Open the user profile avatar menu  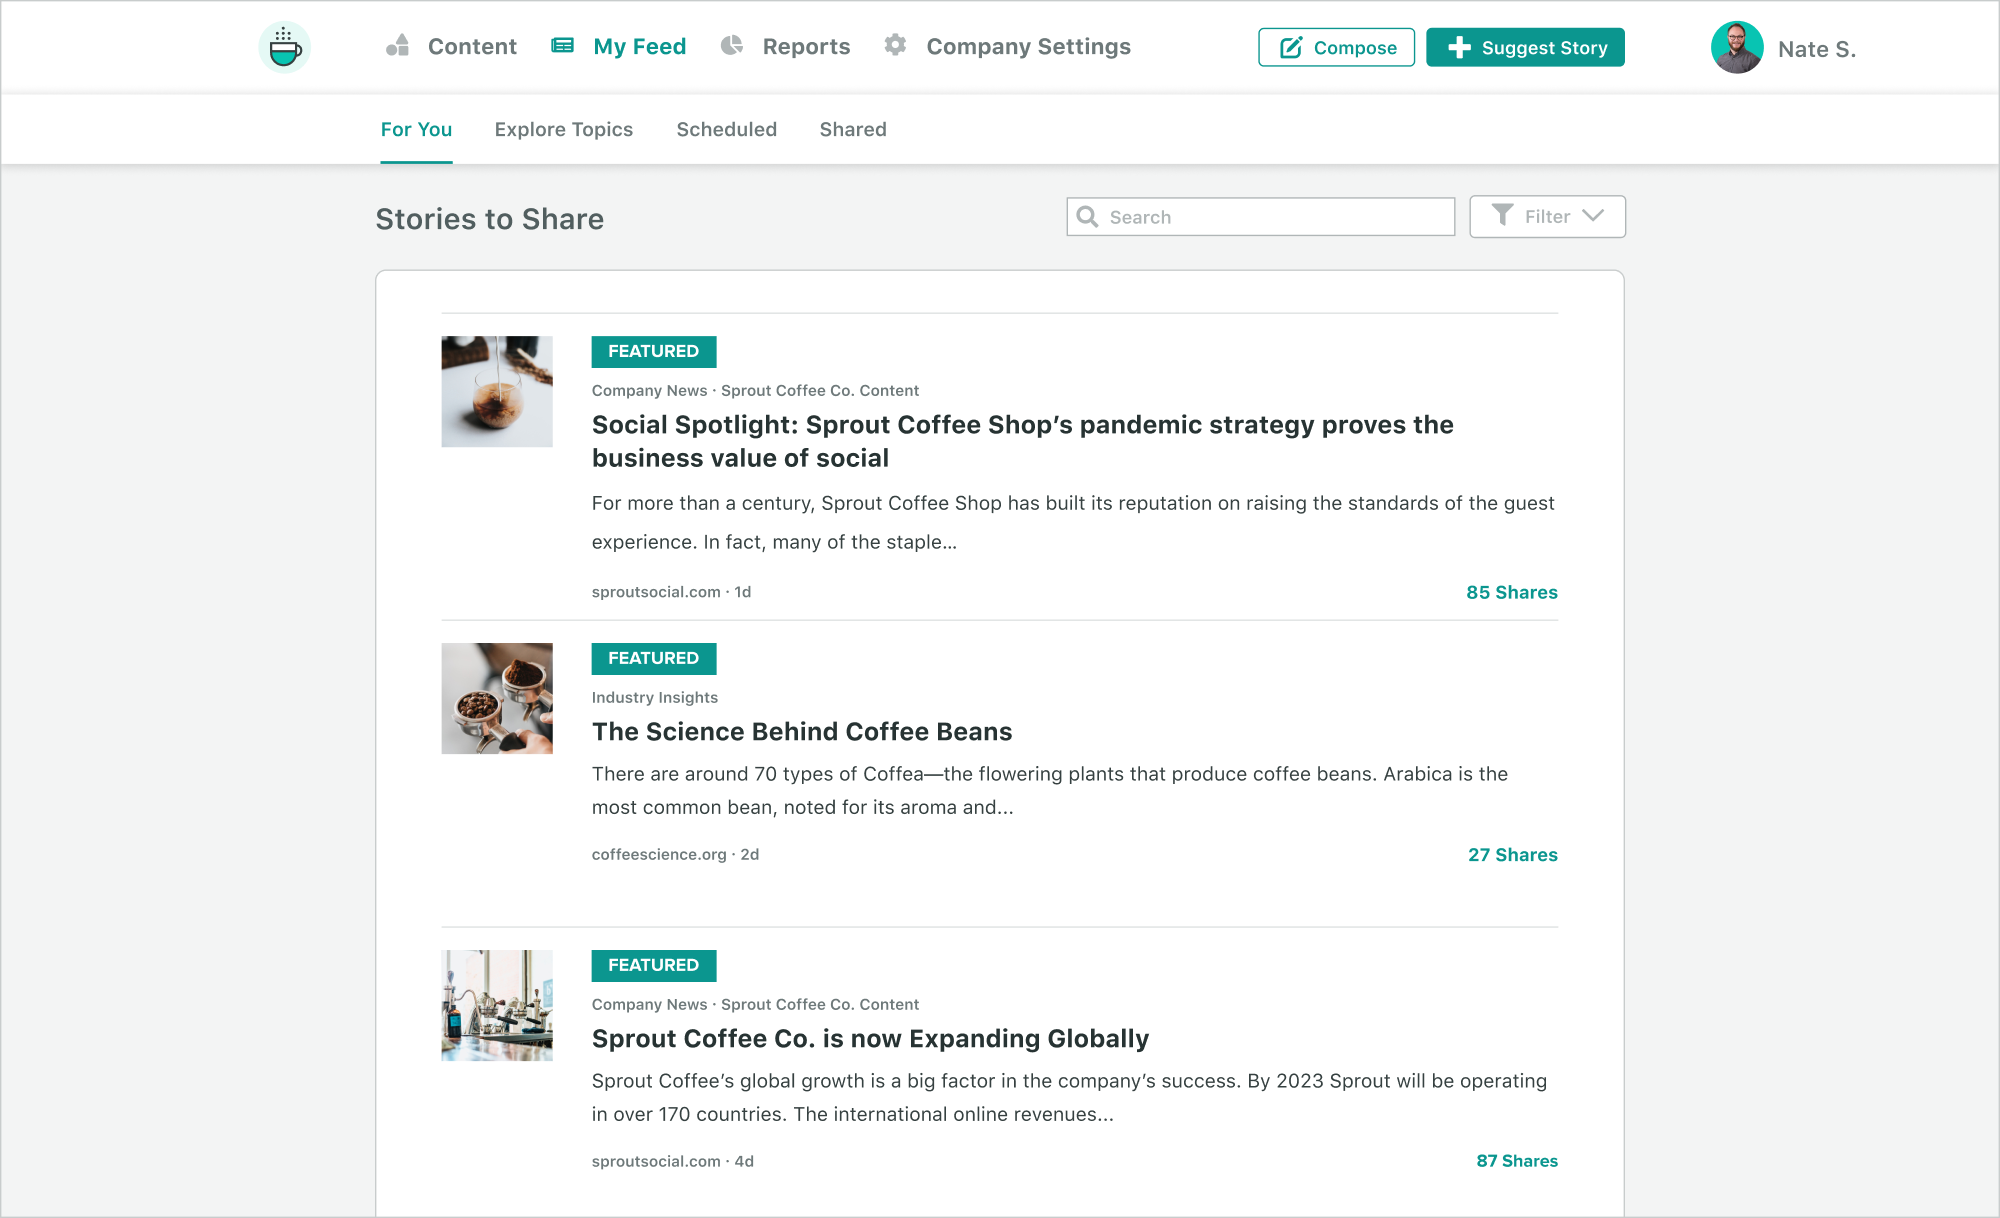[1737, 47]
